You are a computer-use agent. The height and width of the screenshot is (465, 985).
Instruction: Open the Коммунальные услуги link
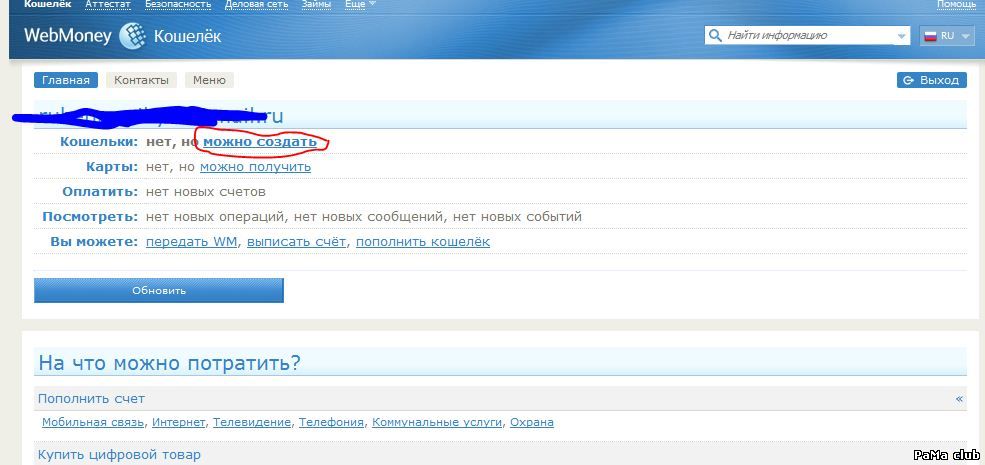(x=437, y=422)
